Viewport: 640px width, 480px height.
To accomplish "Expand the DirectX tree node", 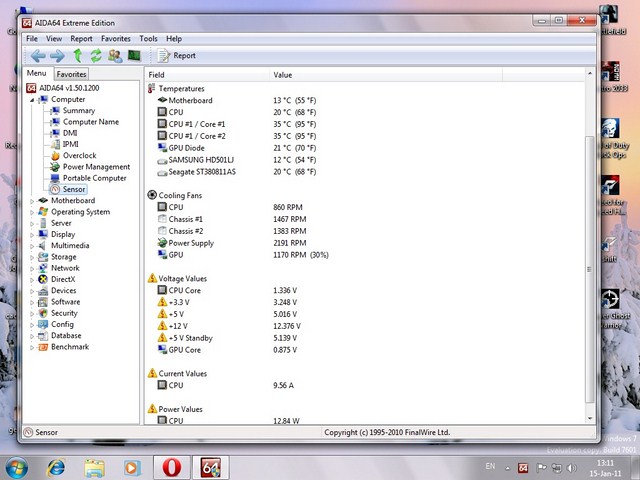I will click(32, 280).
